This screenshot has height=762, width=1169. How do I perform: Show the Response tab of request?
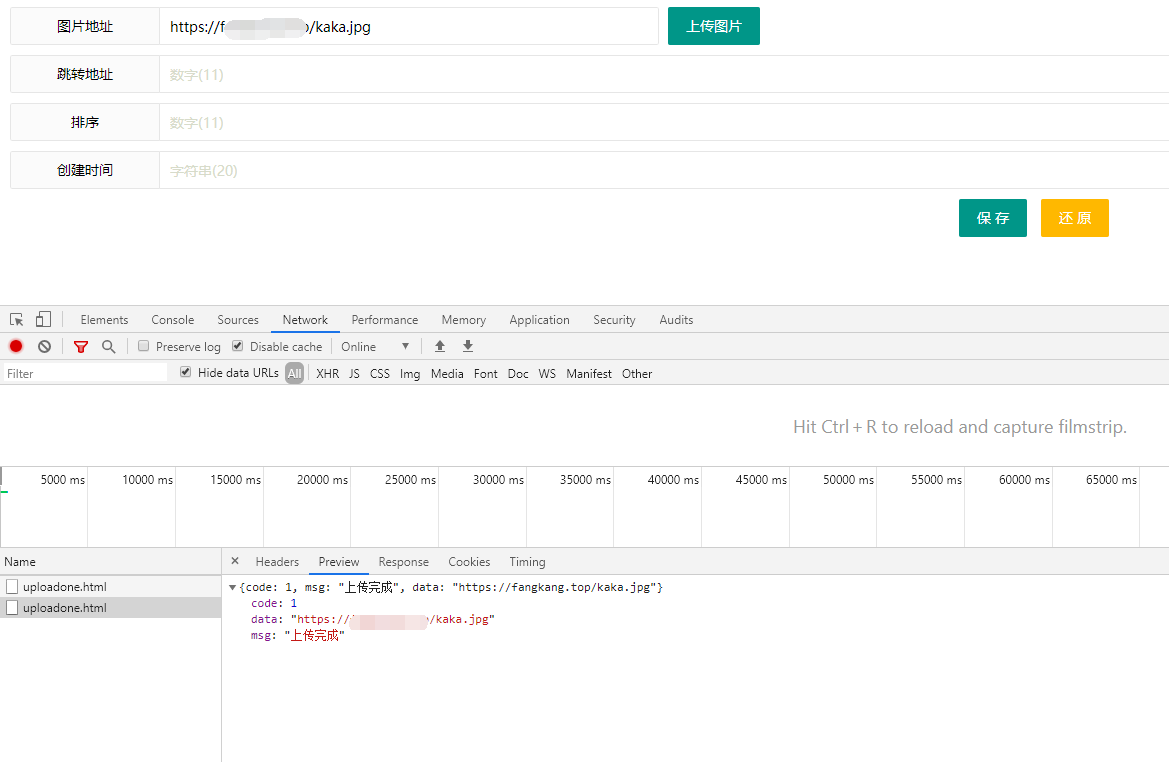[x=403, y=562]
